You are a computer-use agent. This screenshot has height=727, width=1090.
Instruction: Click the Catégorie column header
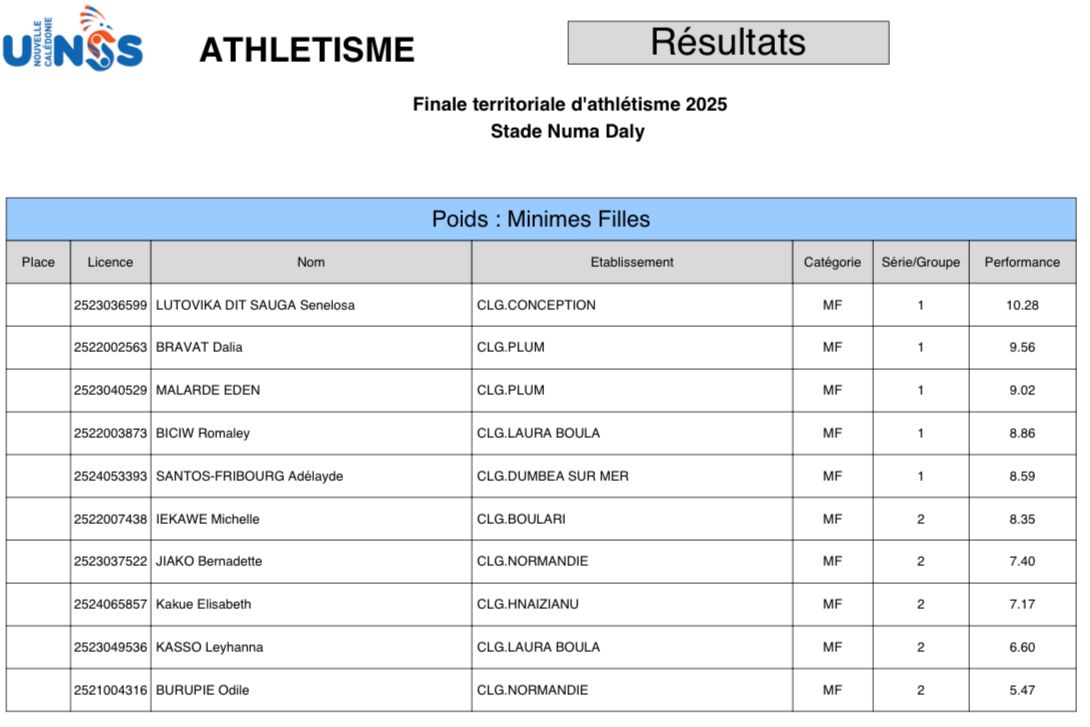[x=832, y=262]
